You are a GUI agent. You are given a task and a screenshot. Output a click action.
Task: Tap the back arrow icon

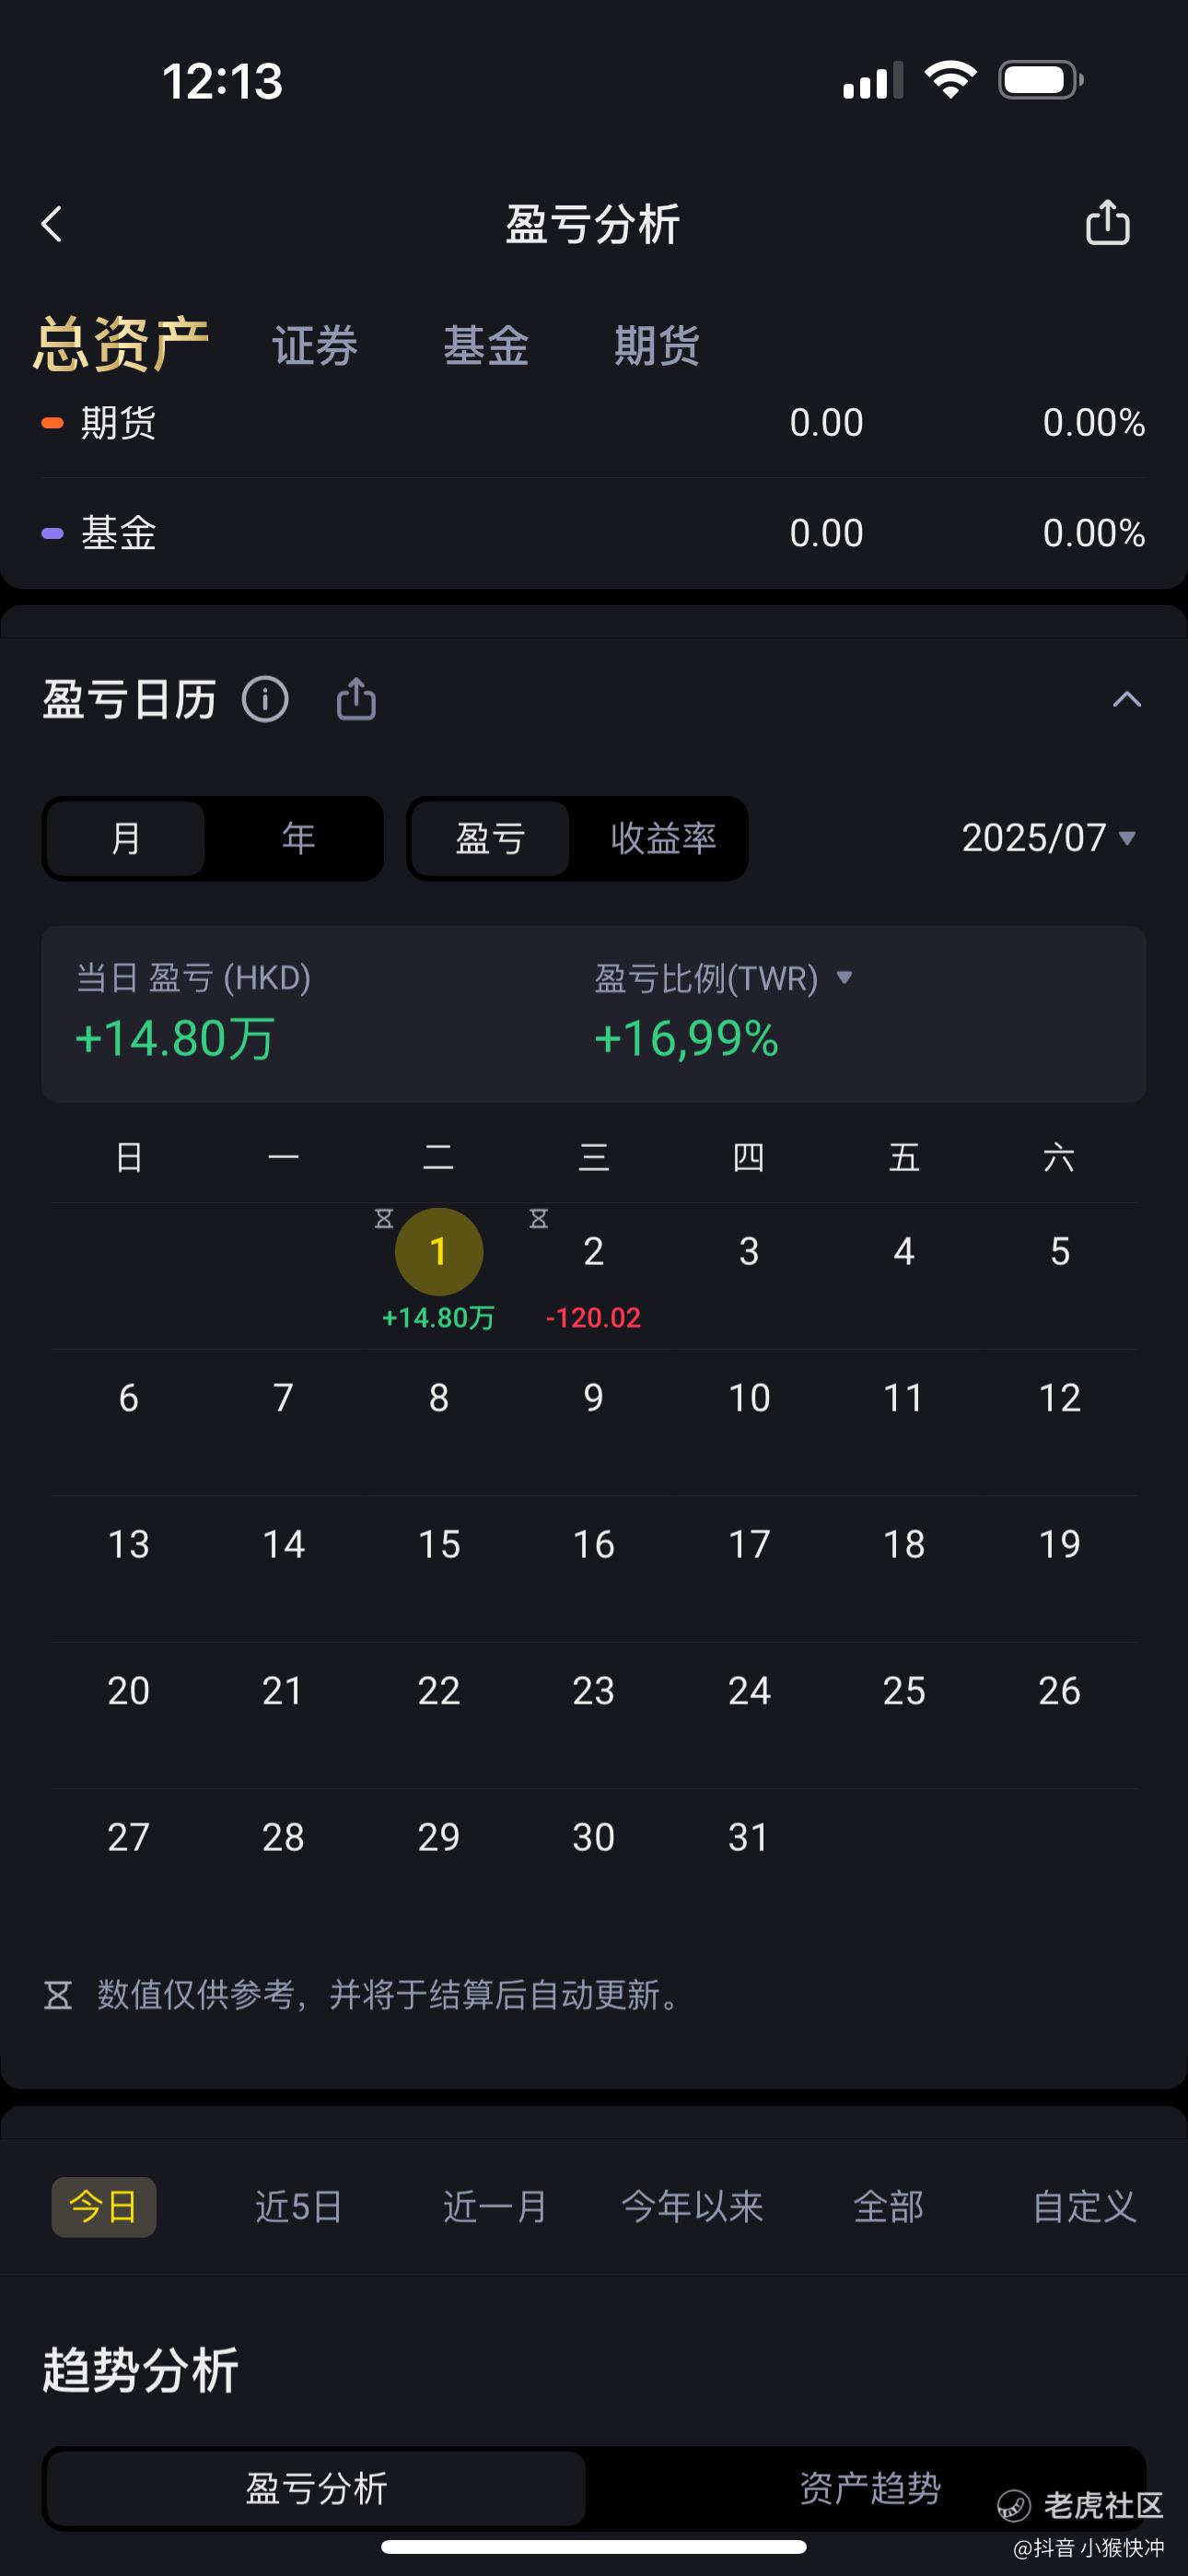coord(52,224)
